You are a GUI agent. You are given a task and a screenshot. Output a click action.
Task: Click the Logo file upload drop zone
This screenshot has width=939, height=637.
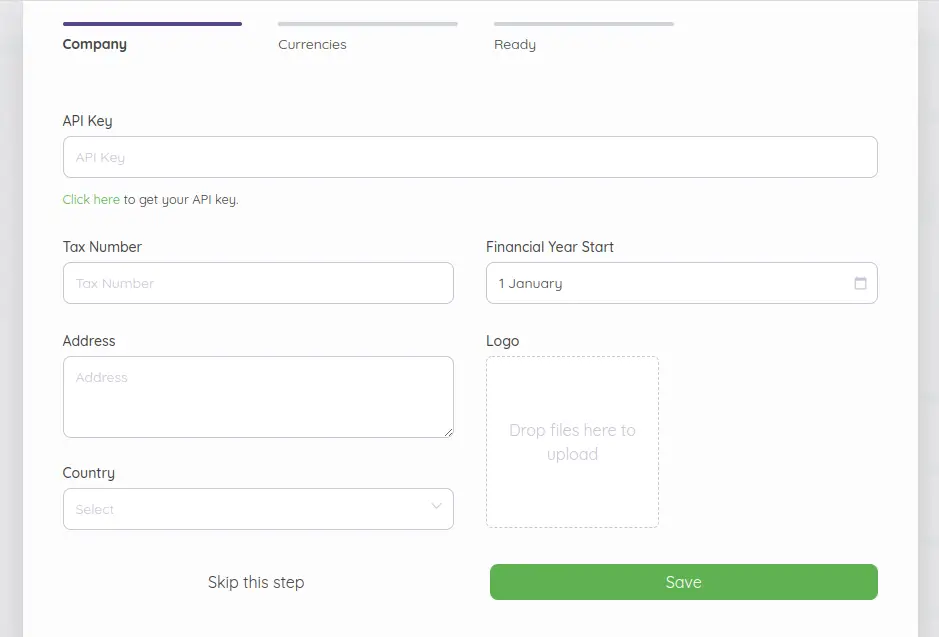tap(572, 442)
